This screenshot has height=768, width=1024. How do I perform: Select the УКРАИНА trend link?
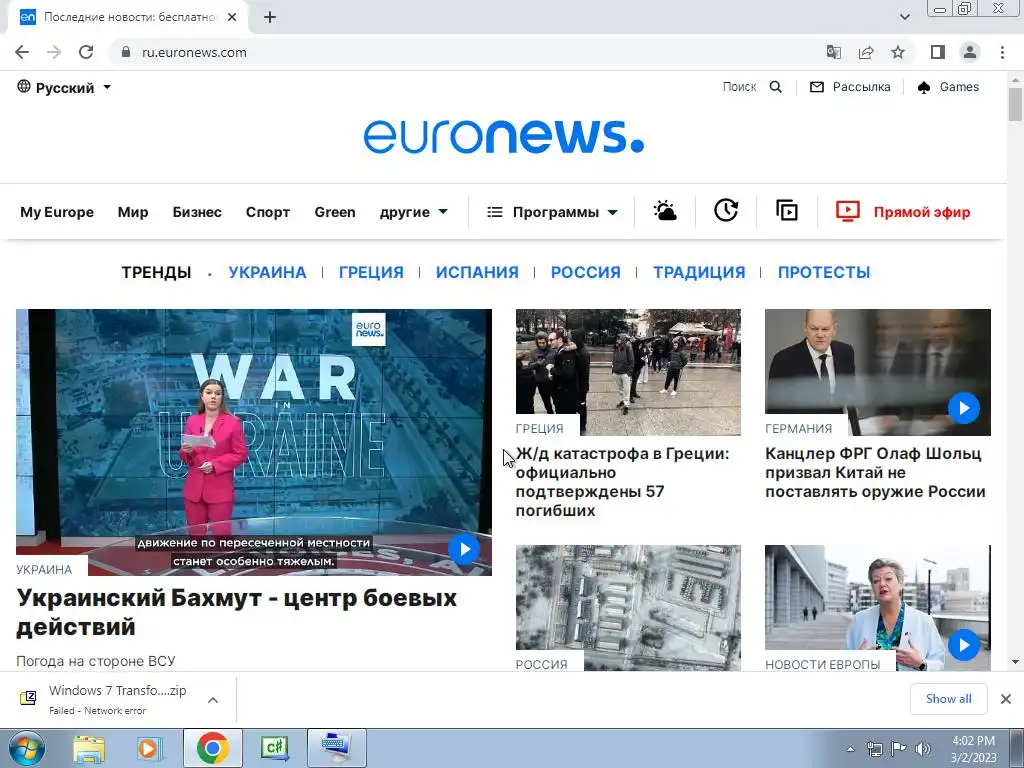pyautogui.click(x=267, y=272)
